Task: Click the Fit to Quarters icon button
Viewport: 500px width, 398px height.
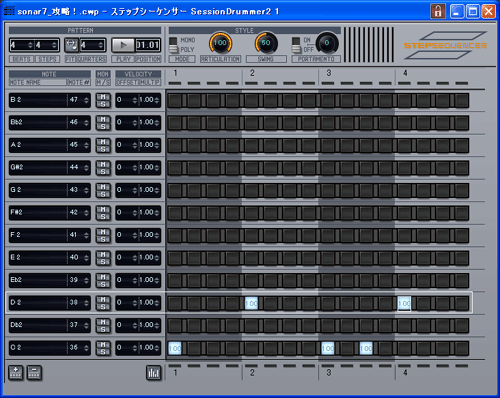Action: pyautogui.click(x=72, y=45)
